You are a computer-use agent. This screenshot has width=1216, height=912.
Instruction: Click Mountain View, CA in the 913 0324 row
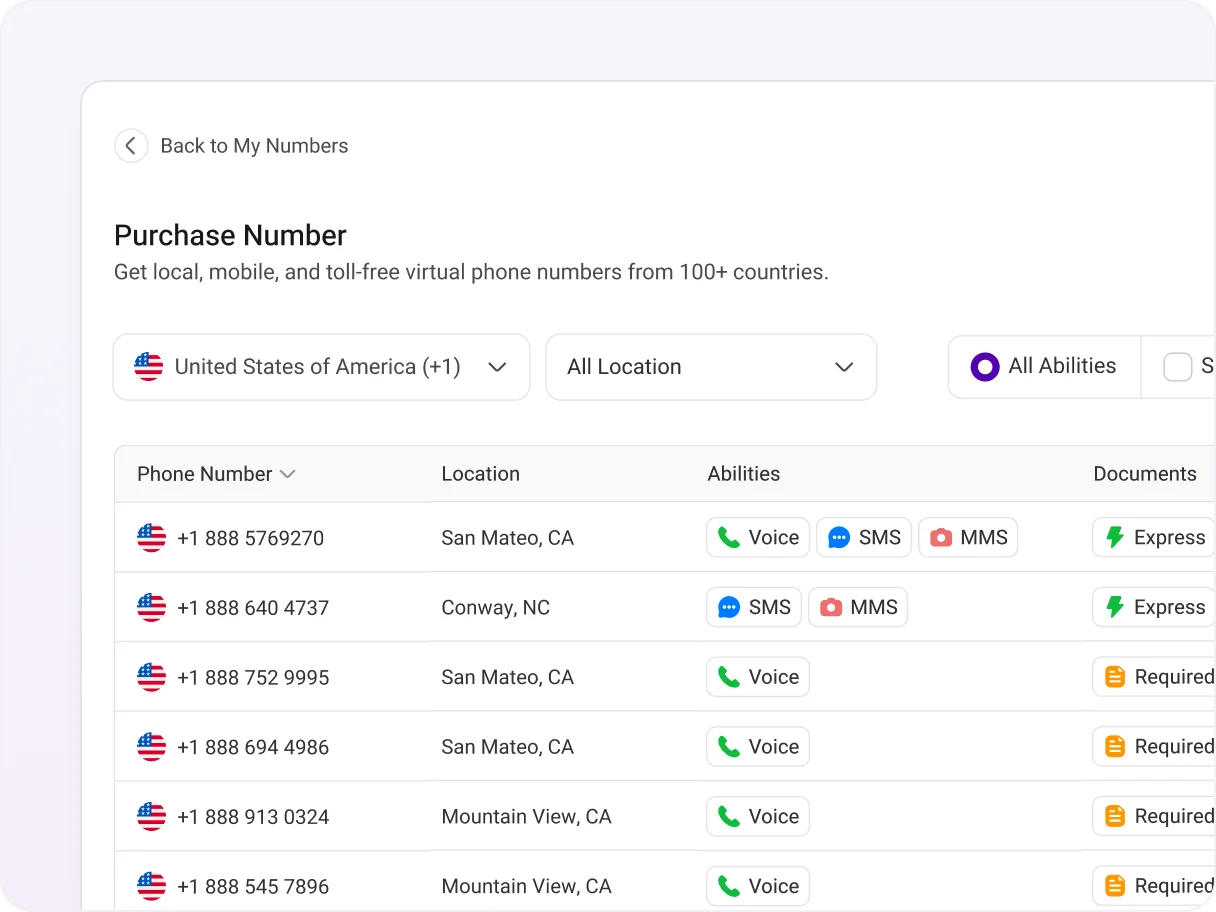click(527, 817)
